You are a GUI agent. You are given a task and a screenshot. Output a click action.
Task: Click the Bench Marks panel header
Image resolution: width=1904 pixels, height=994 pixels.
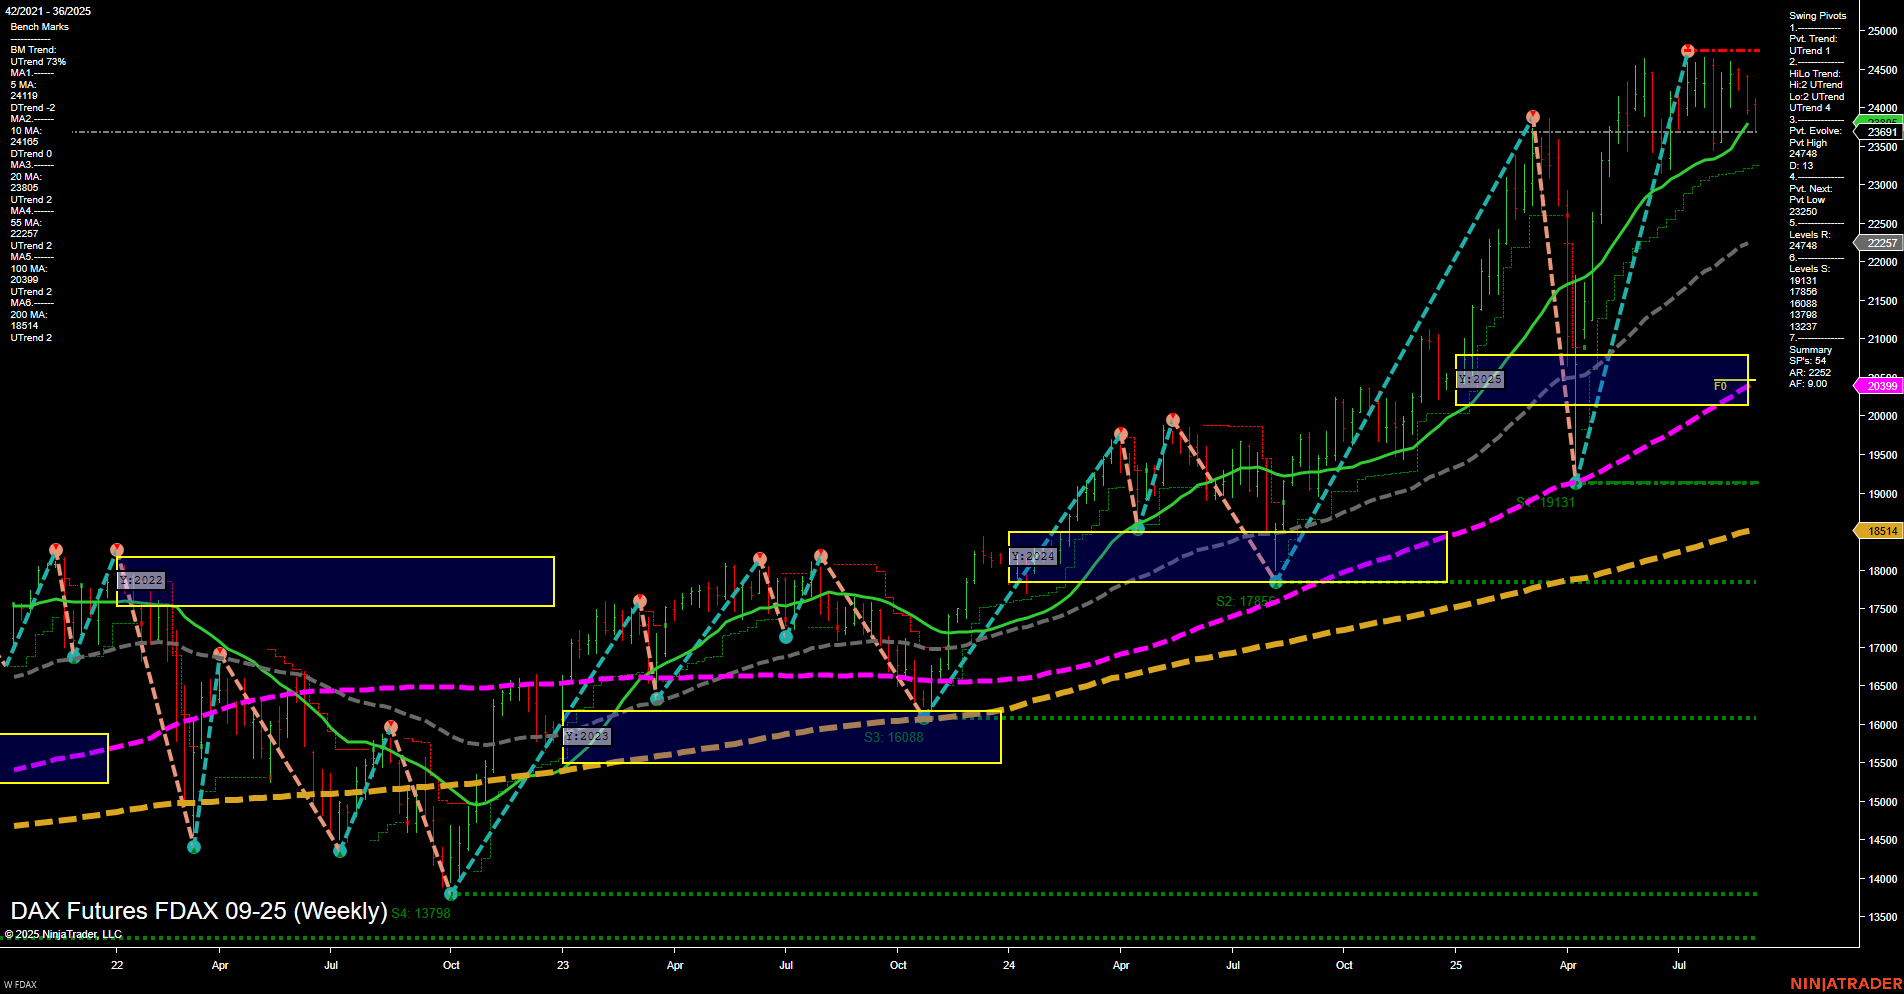[x=40, y=26]
